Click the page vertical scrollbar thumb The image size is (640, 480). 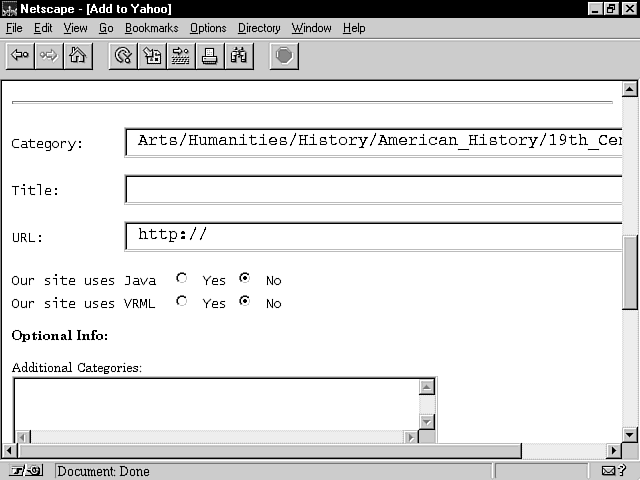pos(630,273)
